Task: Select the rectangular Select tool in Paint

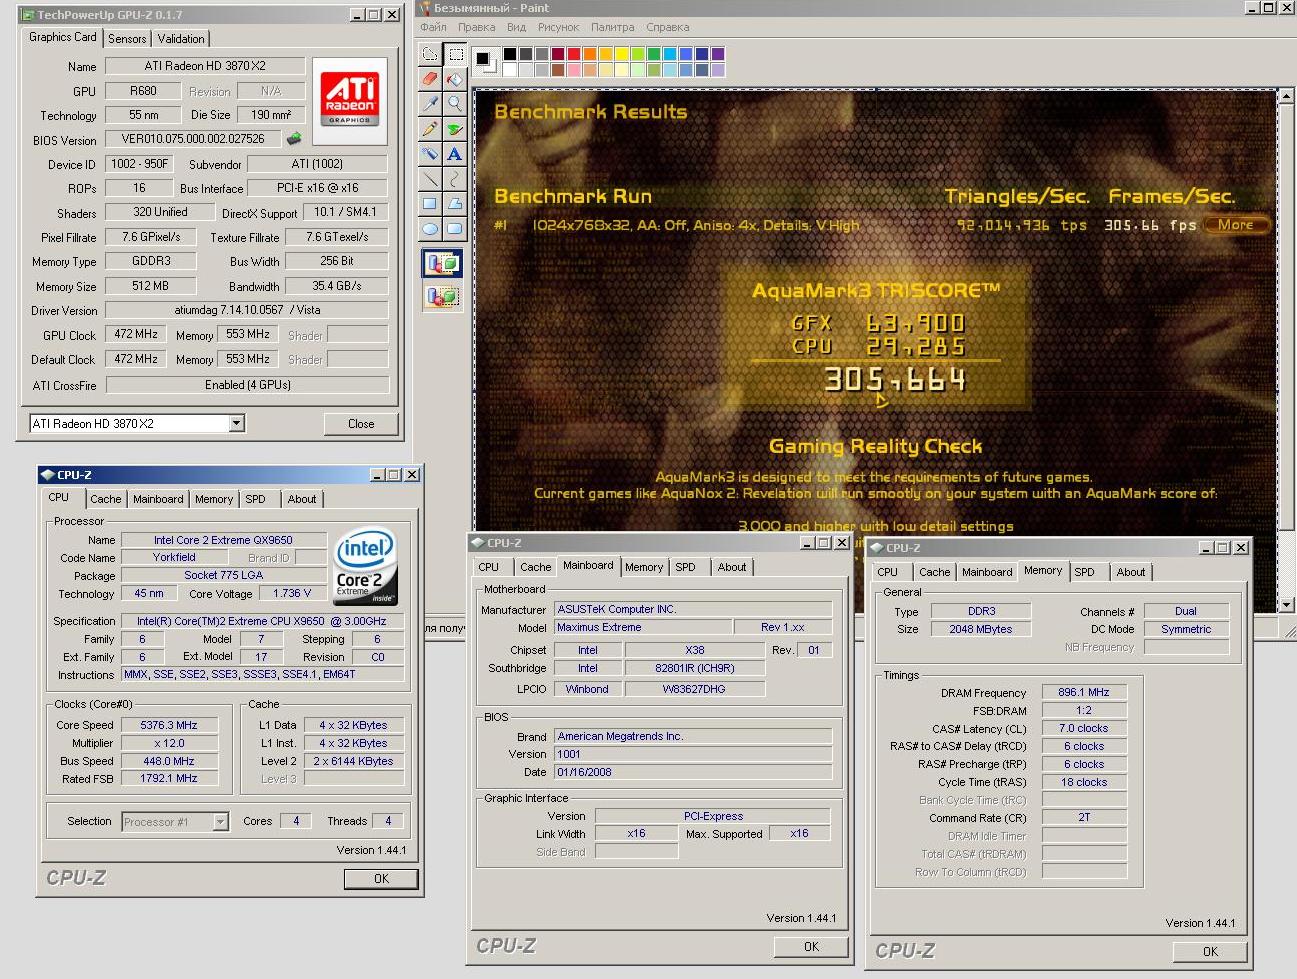Action: click(x=455, y=54)
